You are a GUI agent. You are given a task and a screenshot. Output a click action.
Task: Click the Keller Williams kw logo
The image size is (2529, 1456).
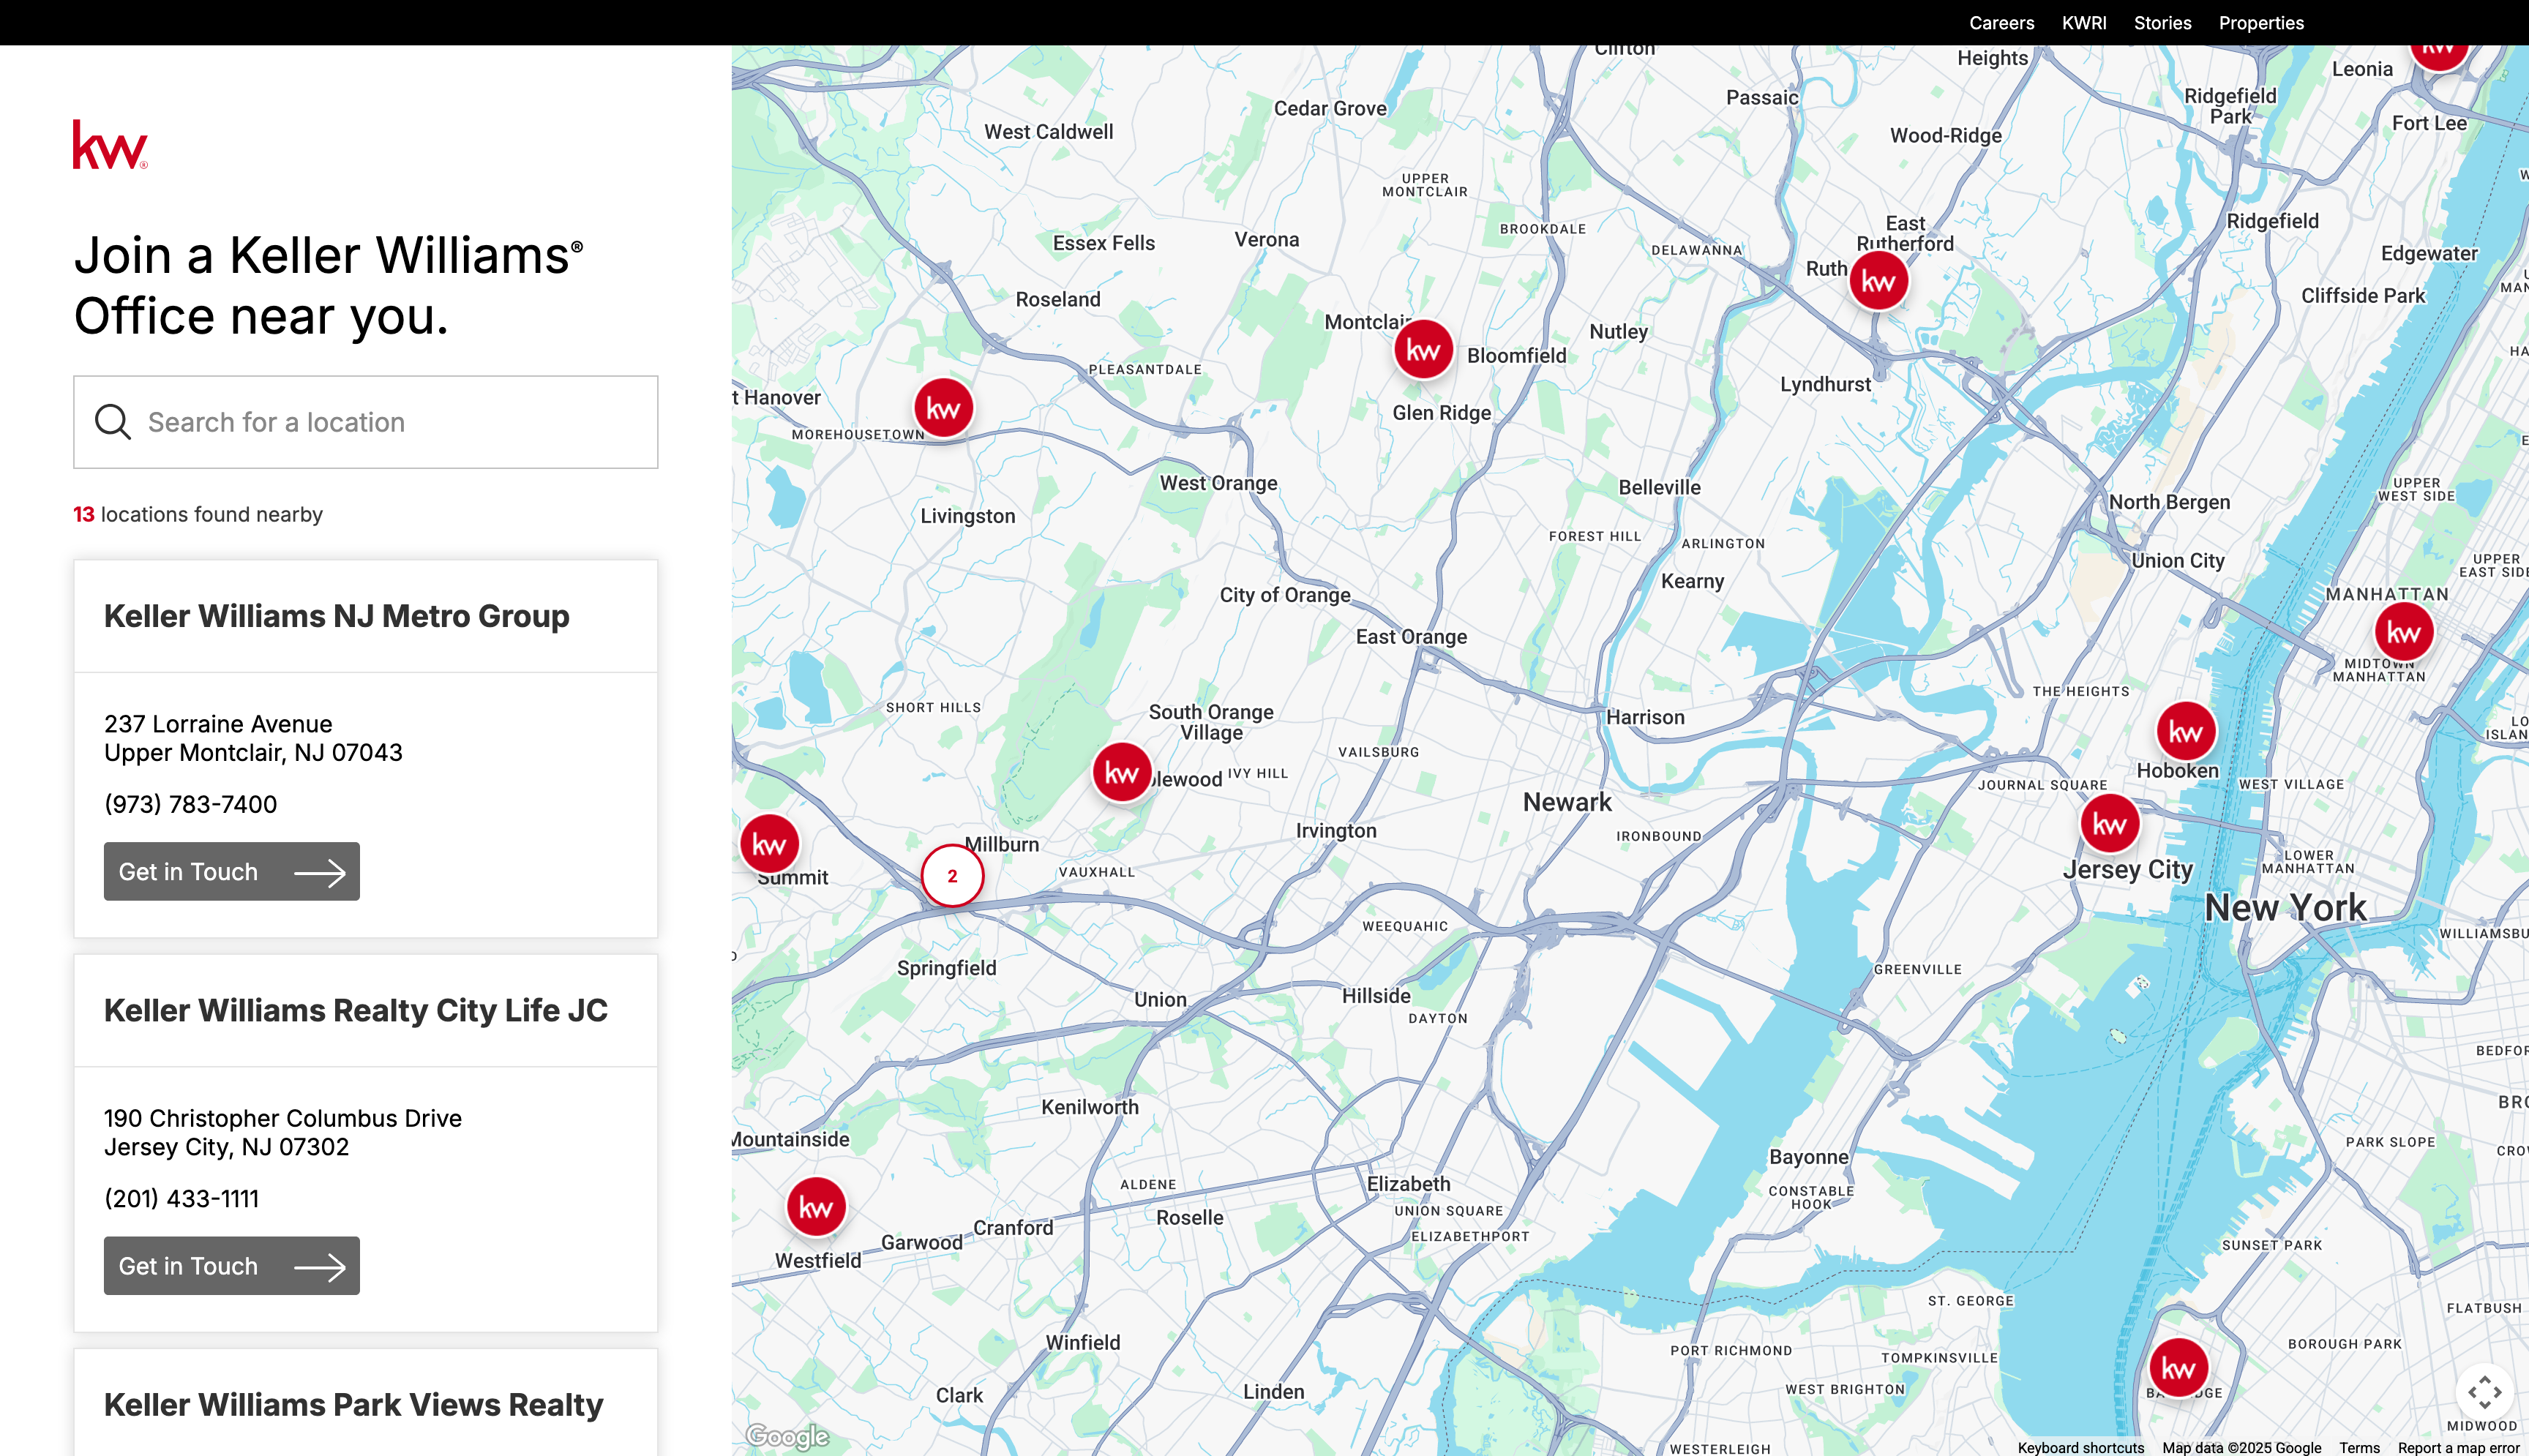click(x=110, y=145)
